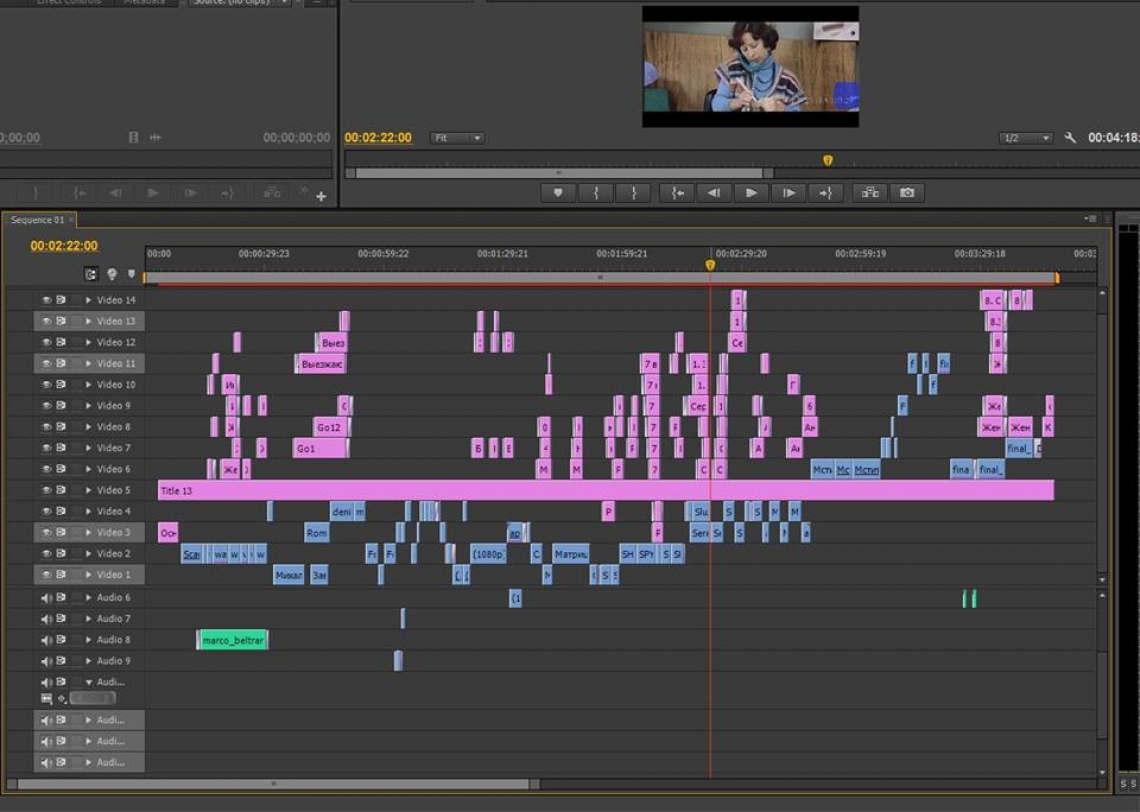
Task: Expand the Video 3 track
Action: click(x=89, y=532)
